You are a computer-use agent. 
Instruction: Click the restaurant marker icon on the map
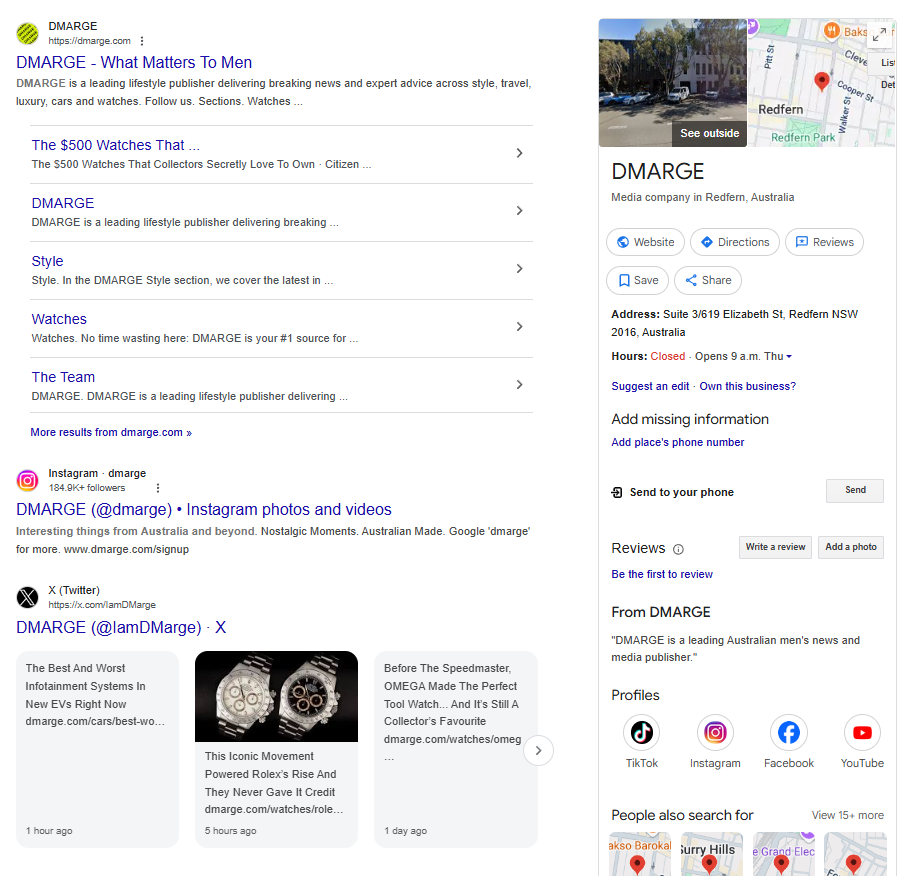pyautogui.click(x=832, y=30)
